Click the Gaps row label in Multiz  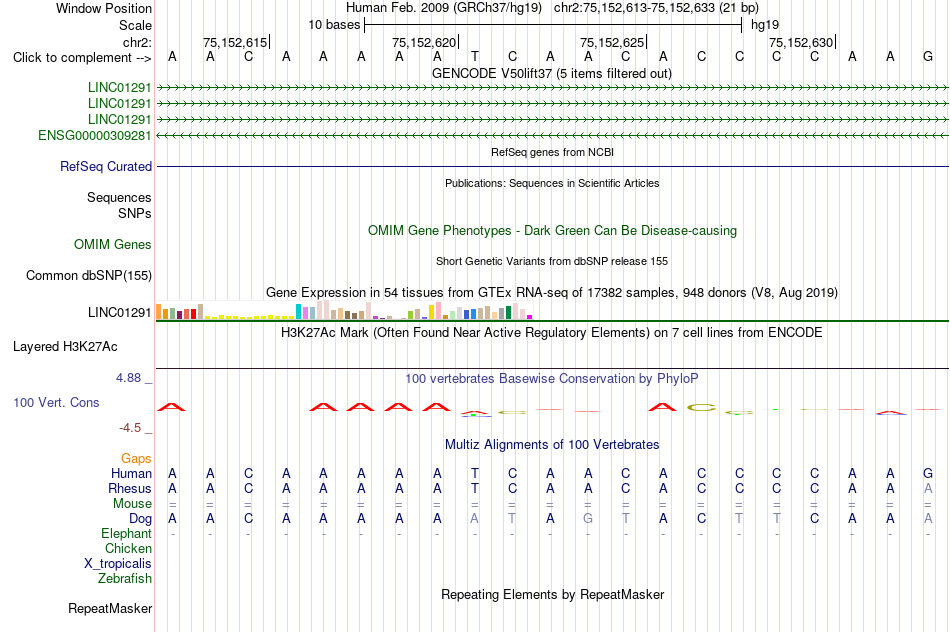(x=136, y=459)
